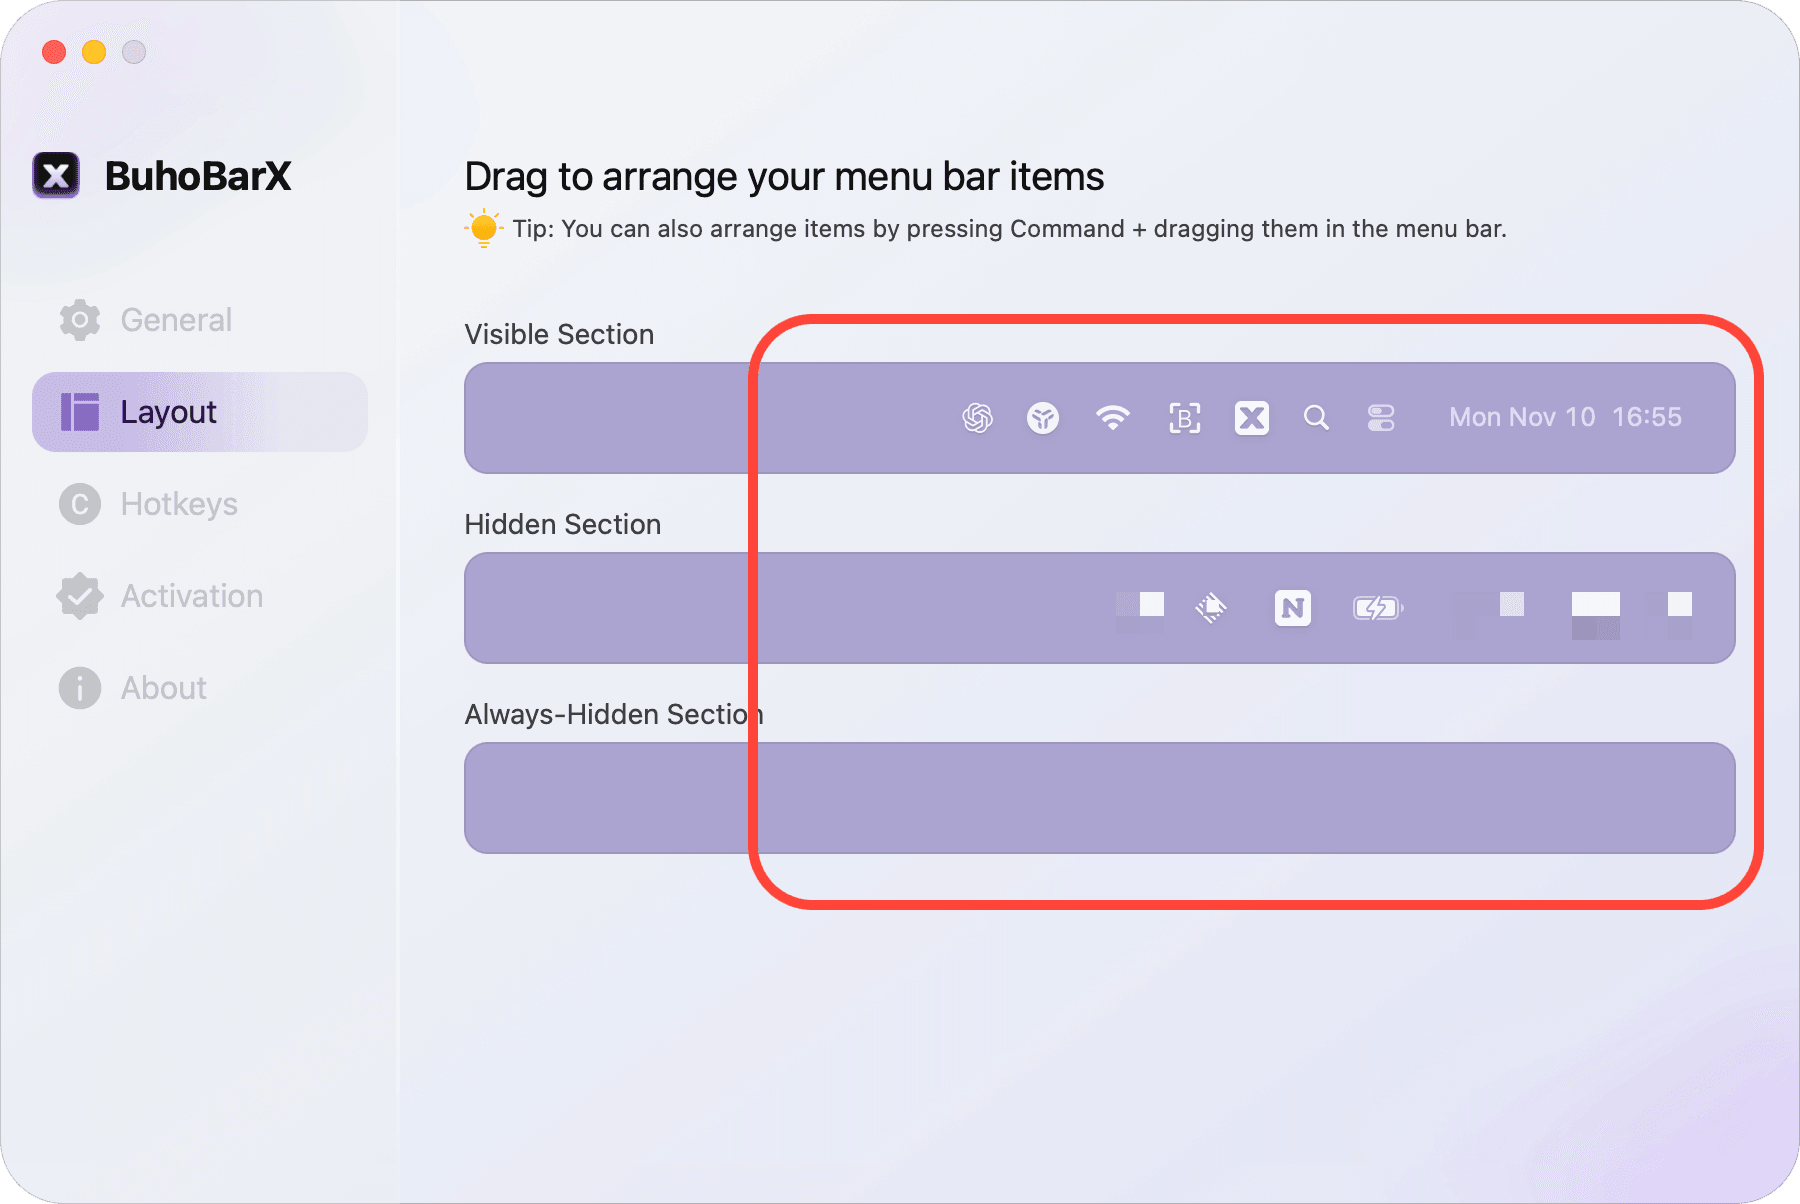
Task: Open the General settings section
Action: point(175,320)
